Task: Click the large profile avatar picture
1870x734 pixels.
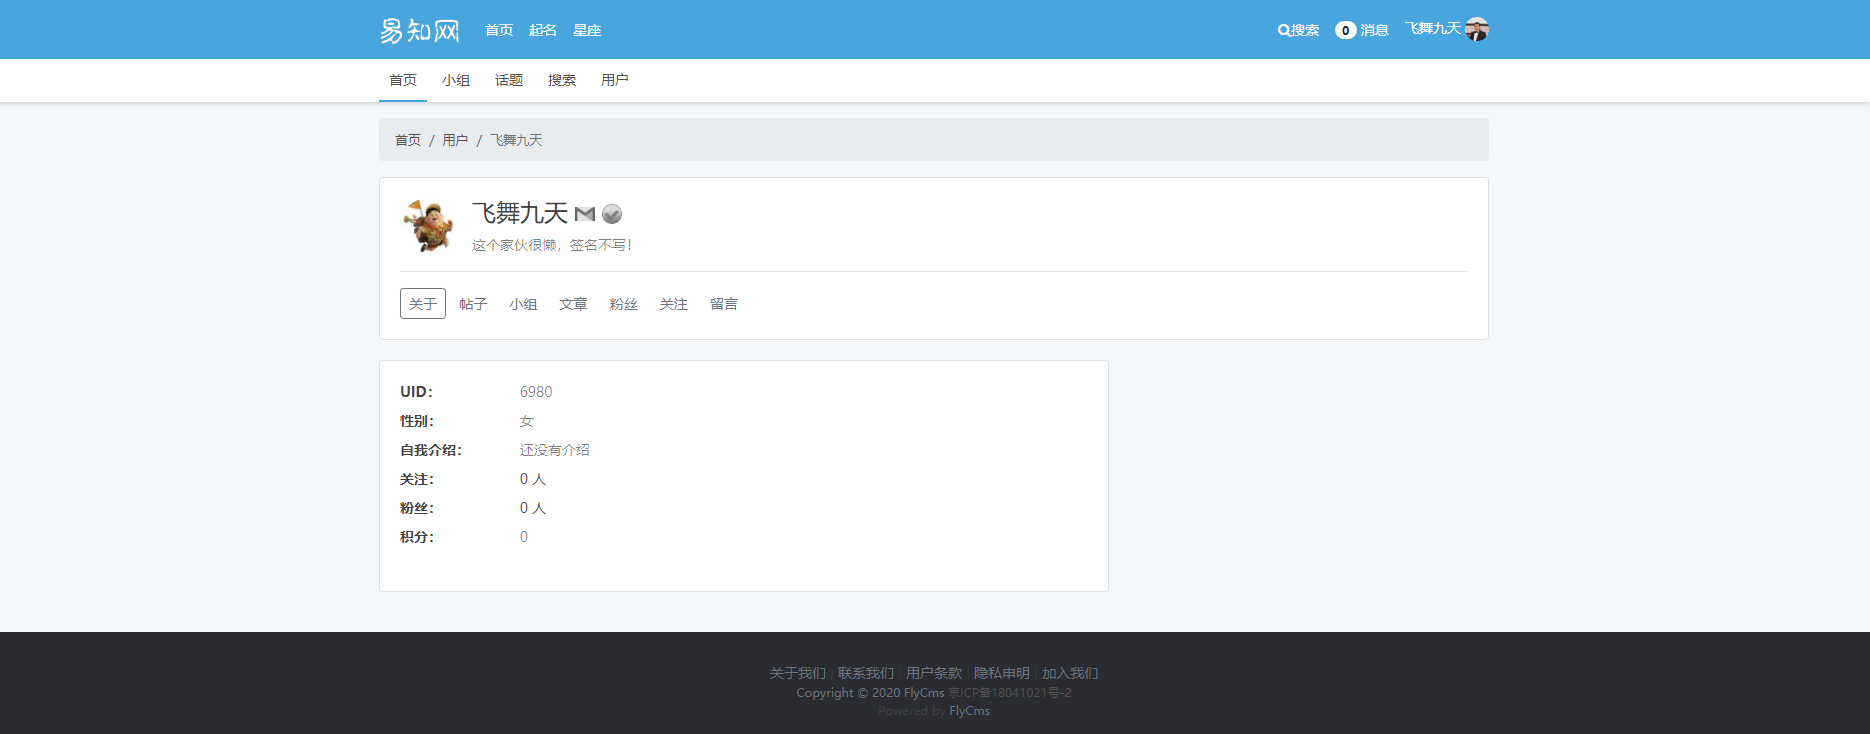Action: (x=428, y=225)
